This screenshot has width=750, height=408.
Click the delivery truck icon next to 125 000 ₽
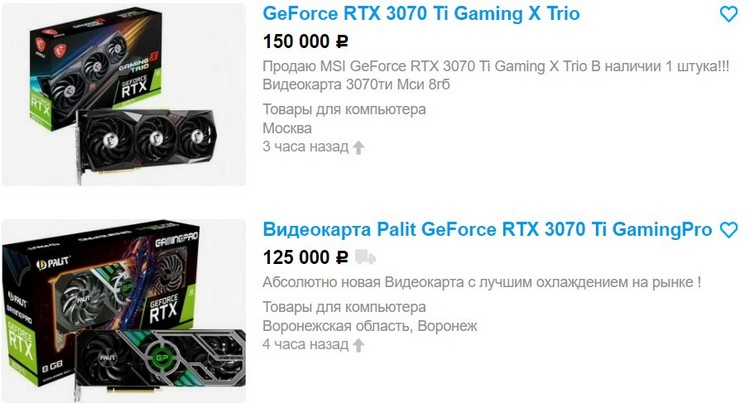point(365,258)
